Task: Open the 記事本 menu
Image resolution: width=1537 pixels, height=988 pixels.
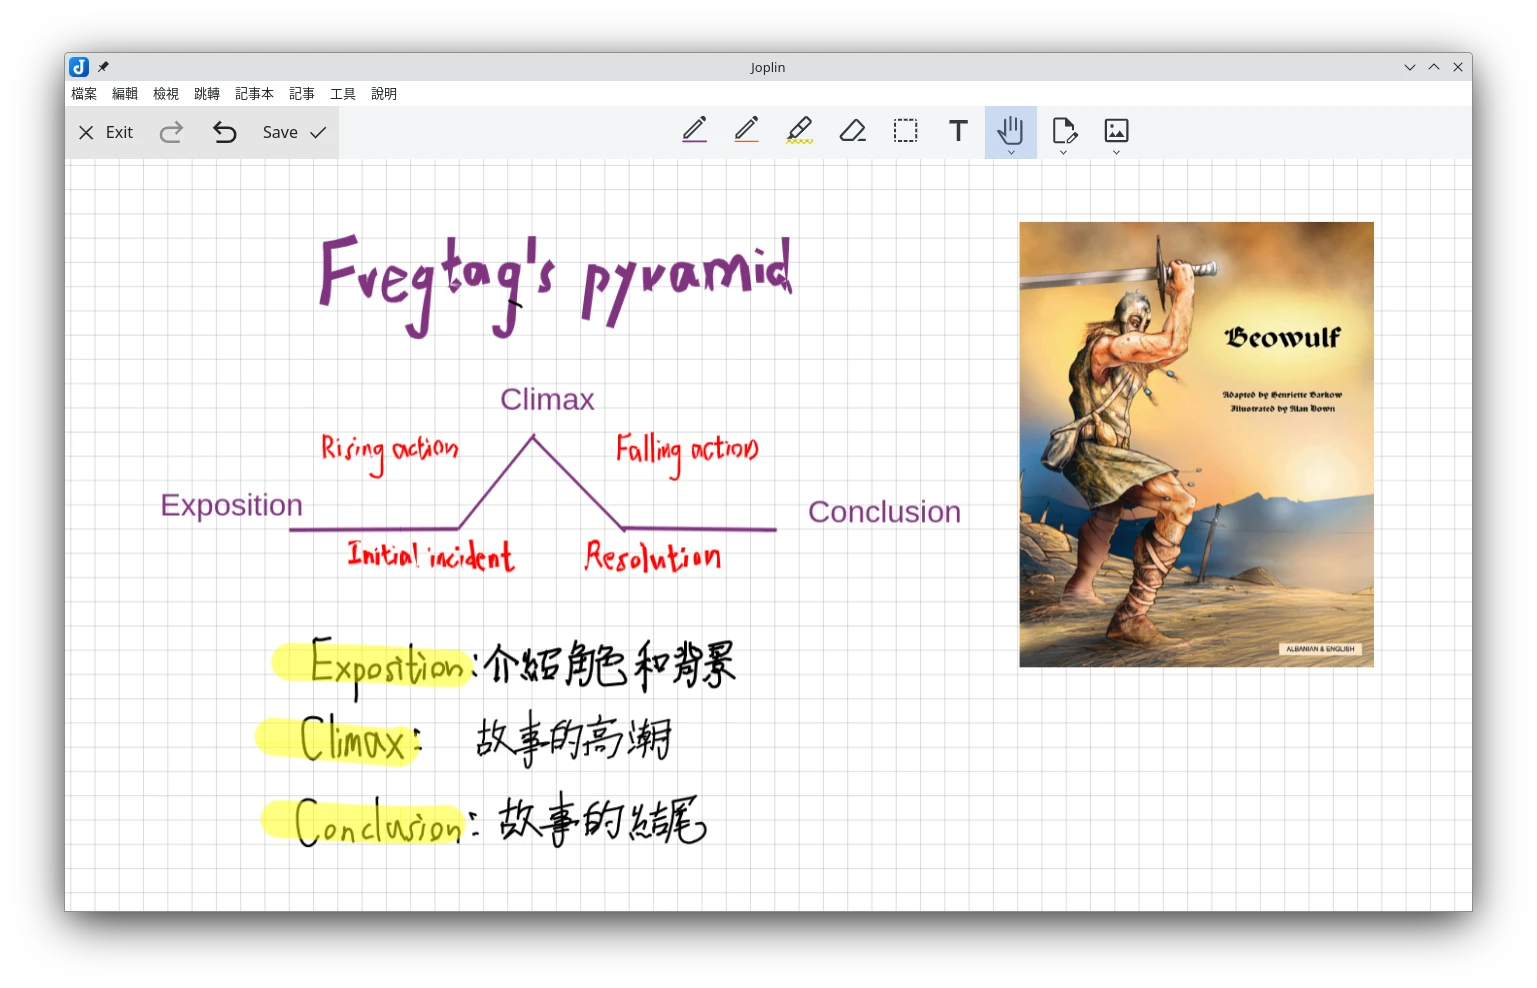Action: click(x=254, y=94)
